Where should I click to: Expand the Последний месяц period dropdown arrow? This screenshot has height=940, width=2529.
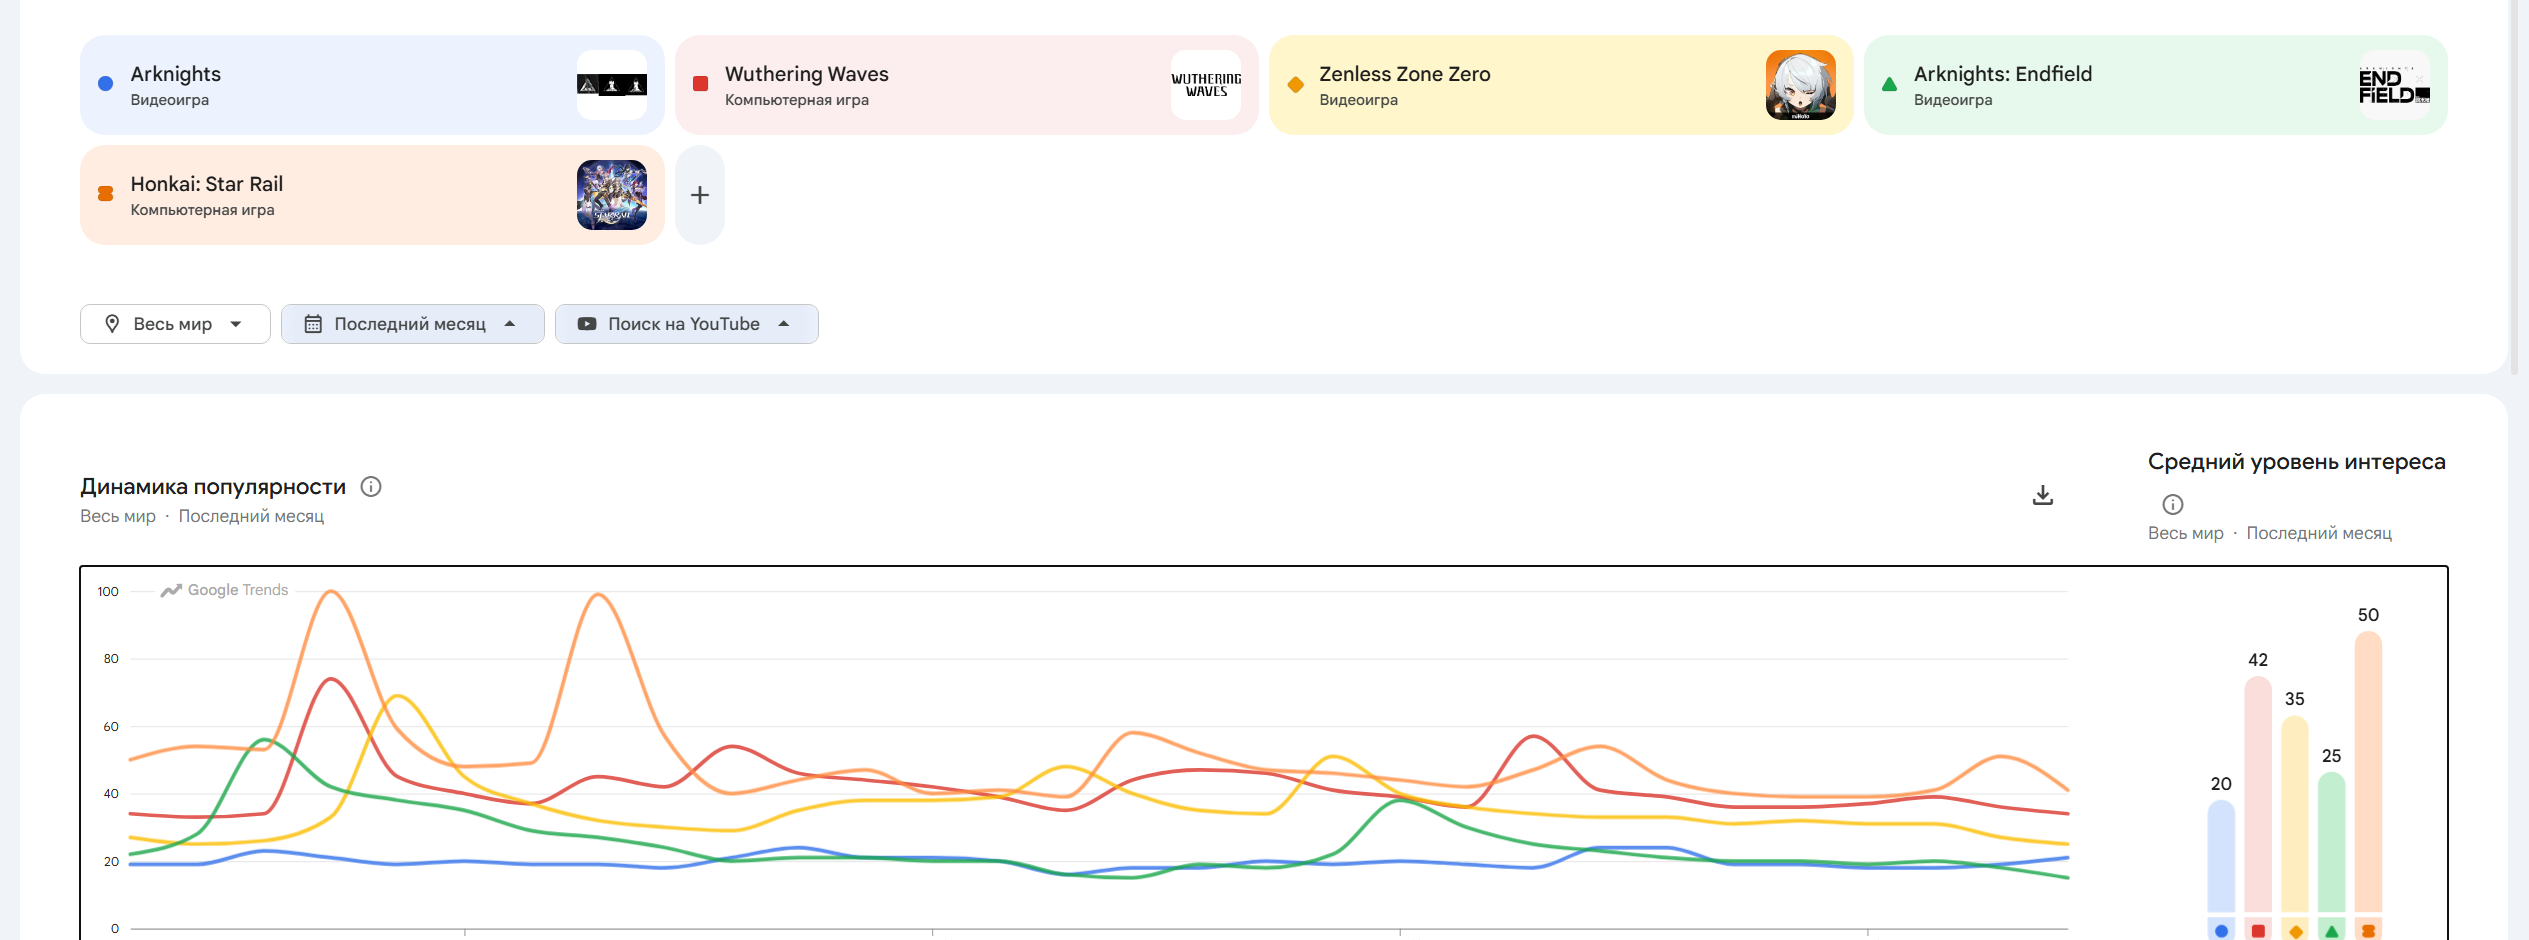point(510,324)
